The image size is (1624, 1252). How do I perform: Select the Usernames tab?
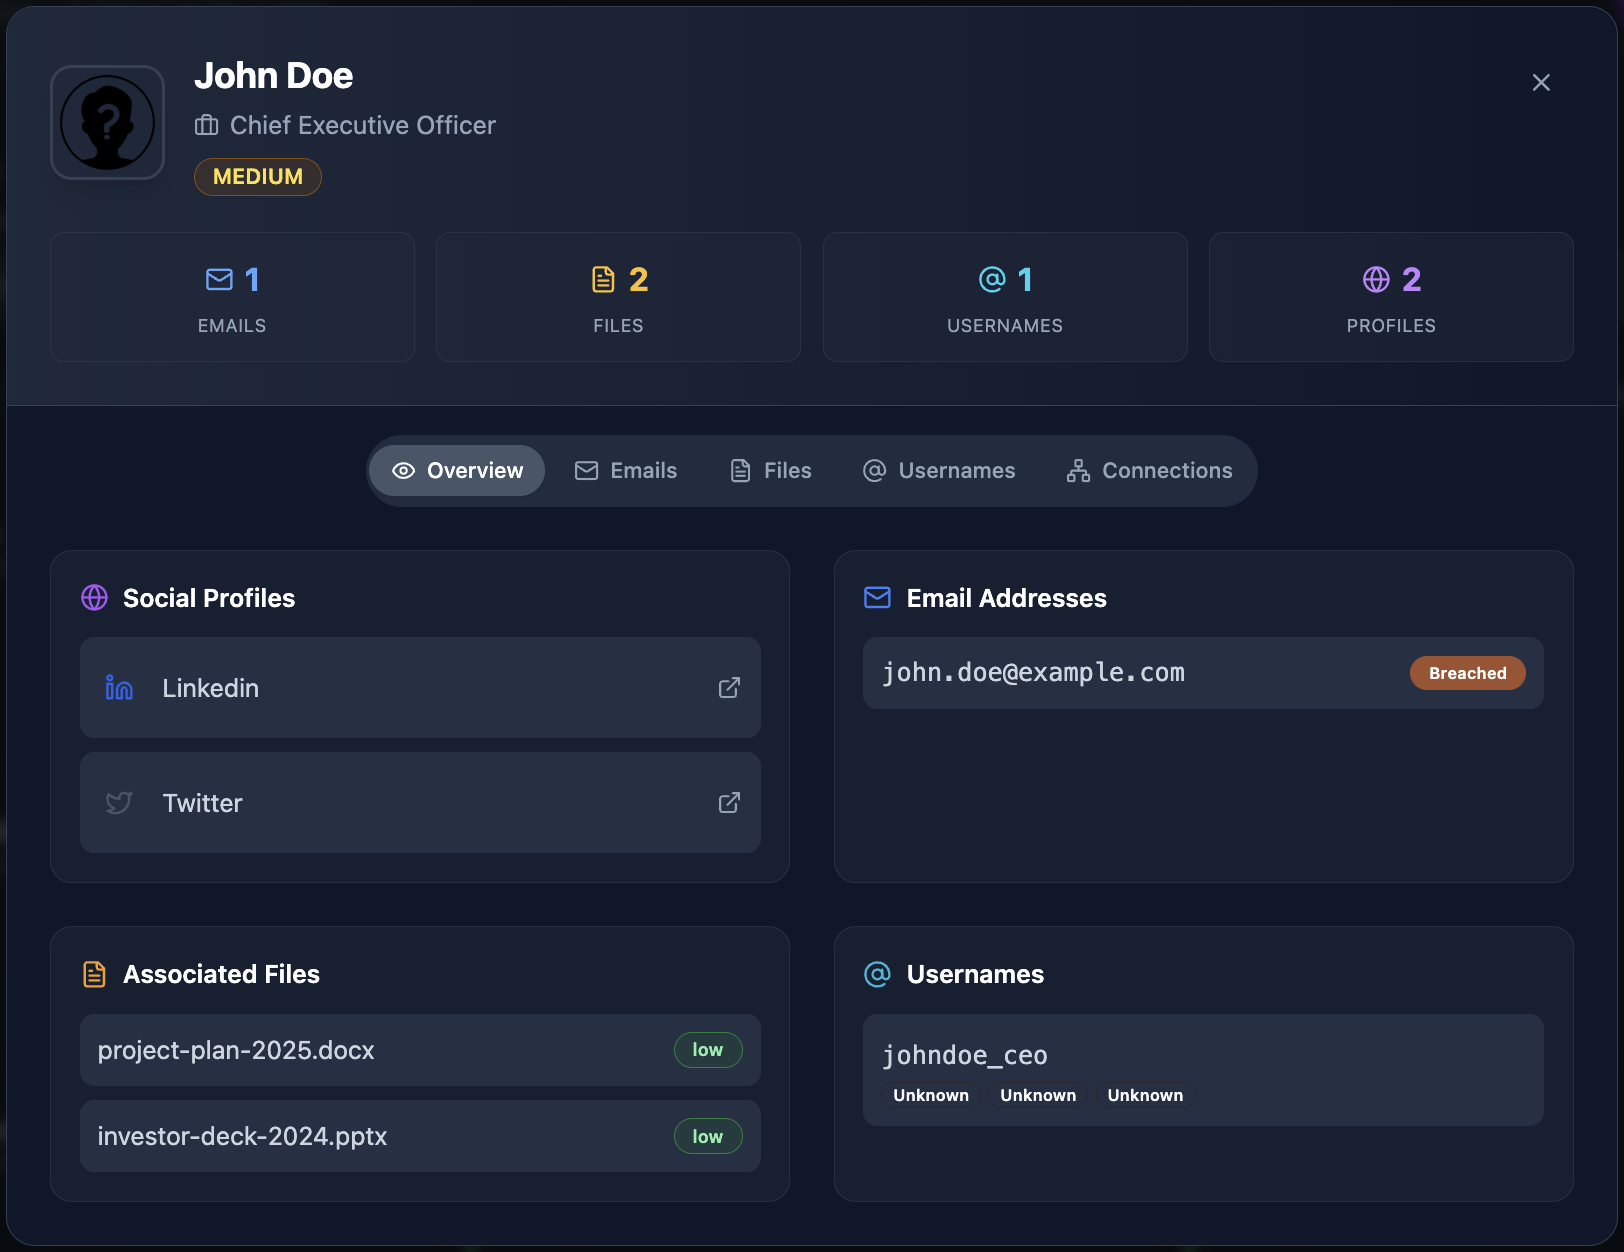pos(938,470)
